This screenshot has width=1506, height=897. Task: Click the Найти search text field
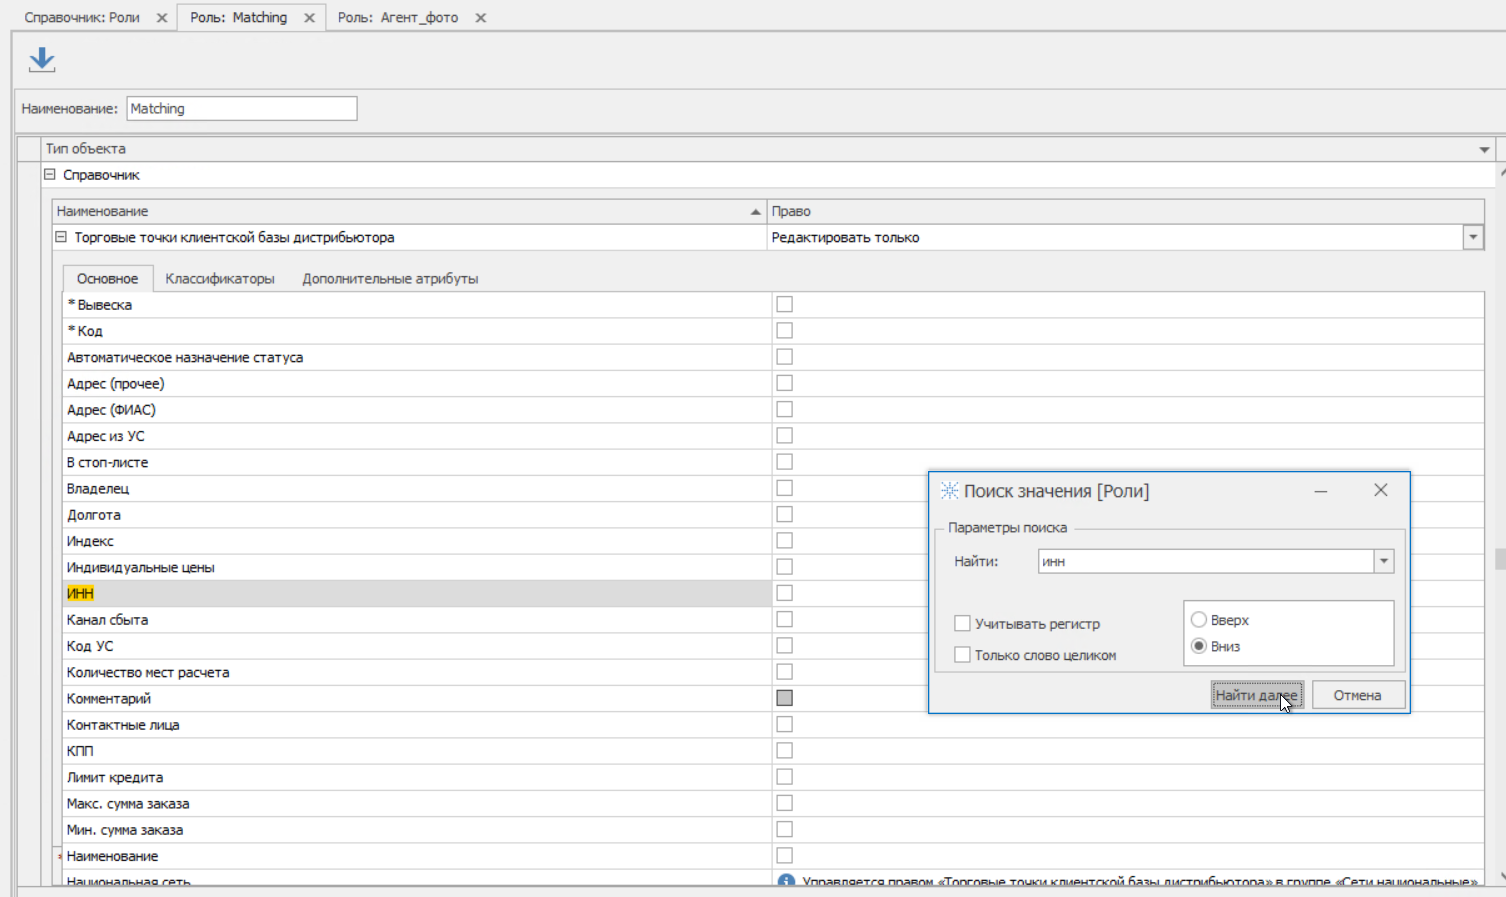(x=1206, y=561)
